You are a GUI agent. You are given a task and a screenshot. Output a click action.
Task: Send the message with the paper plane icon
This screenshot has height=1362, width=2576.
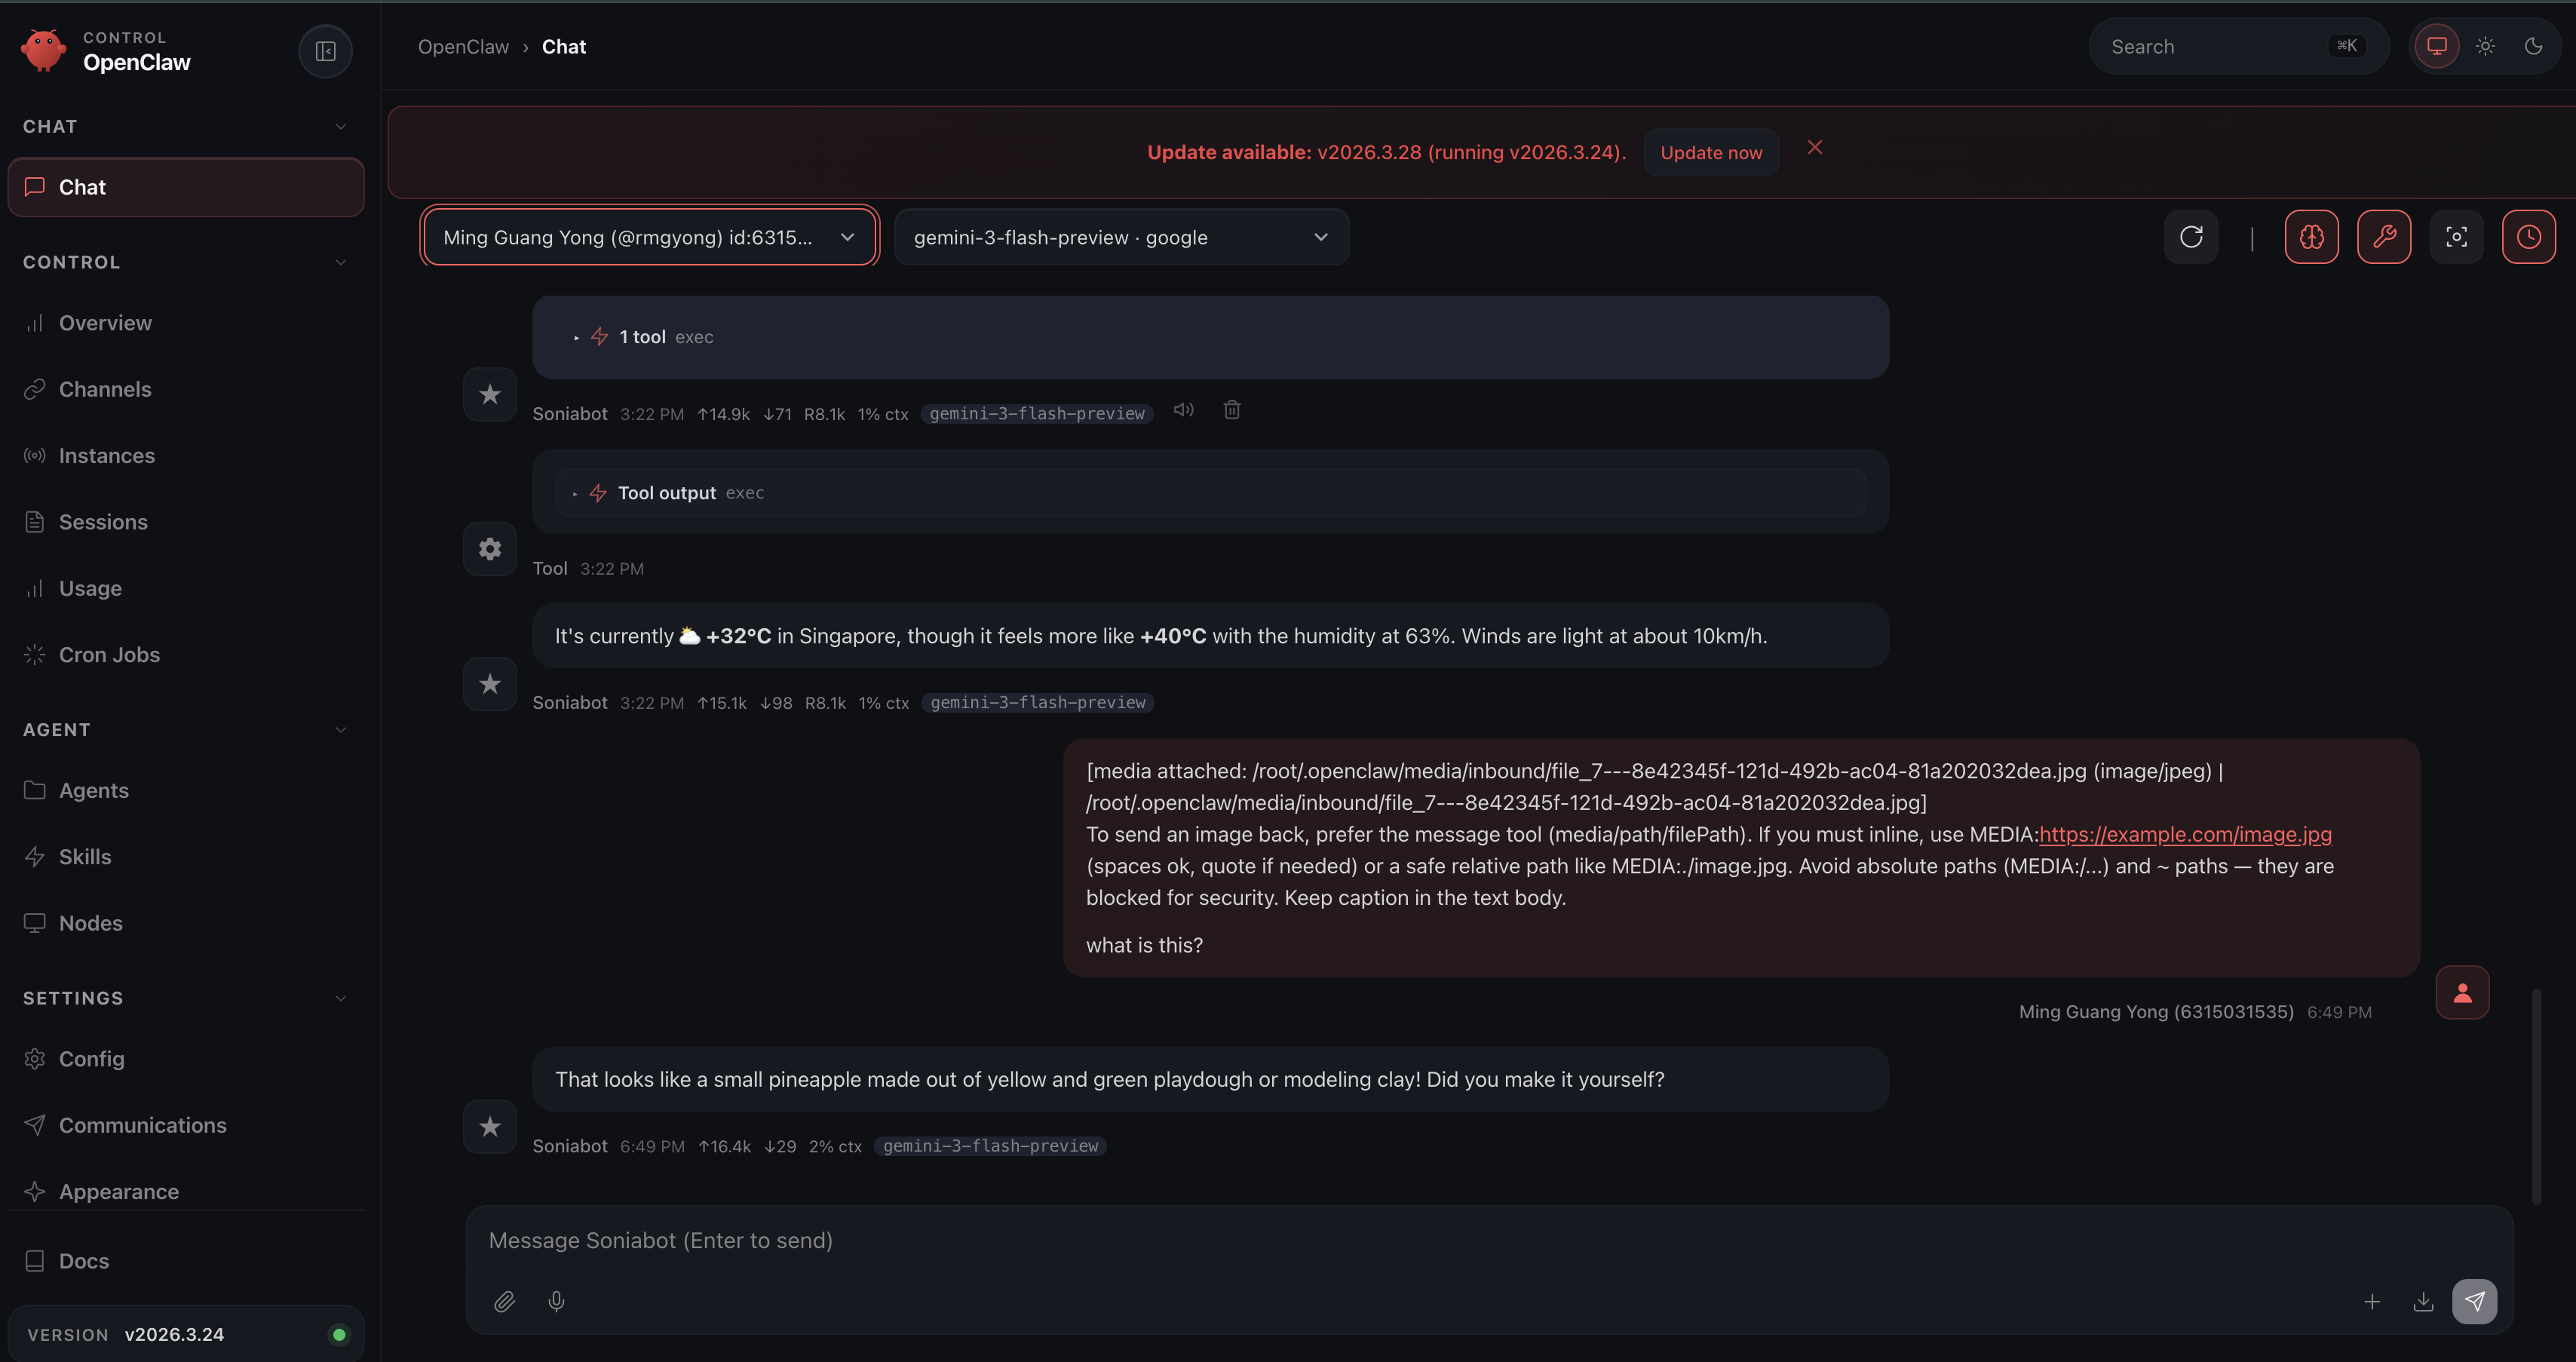(2474, 1301)
